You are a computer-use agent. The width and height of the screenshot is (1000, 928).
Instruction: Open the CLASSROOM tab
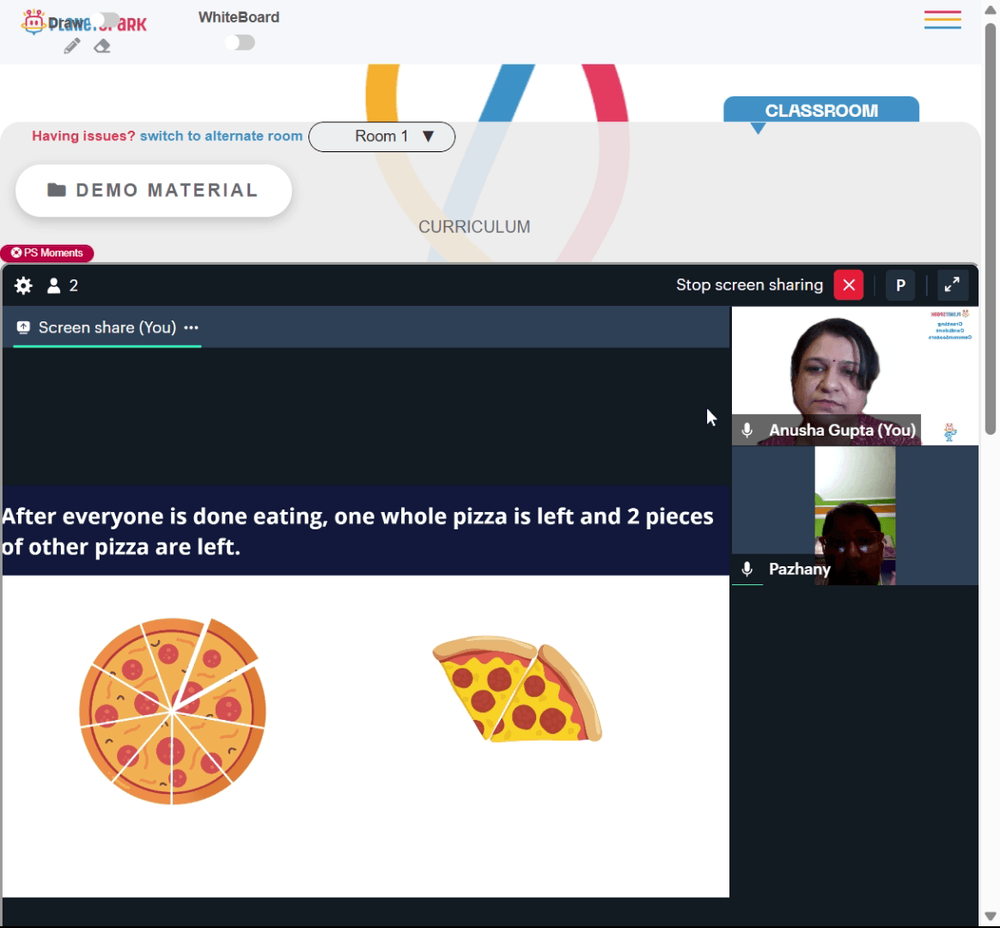(821, 111)
